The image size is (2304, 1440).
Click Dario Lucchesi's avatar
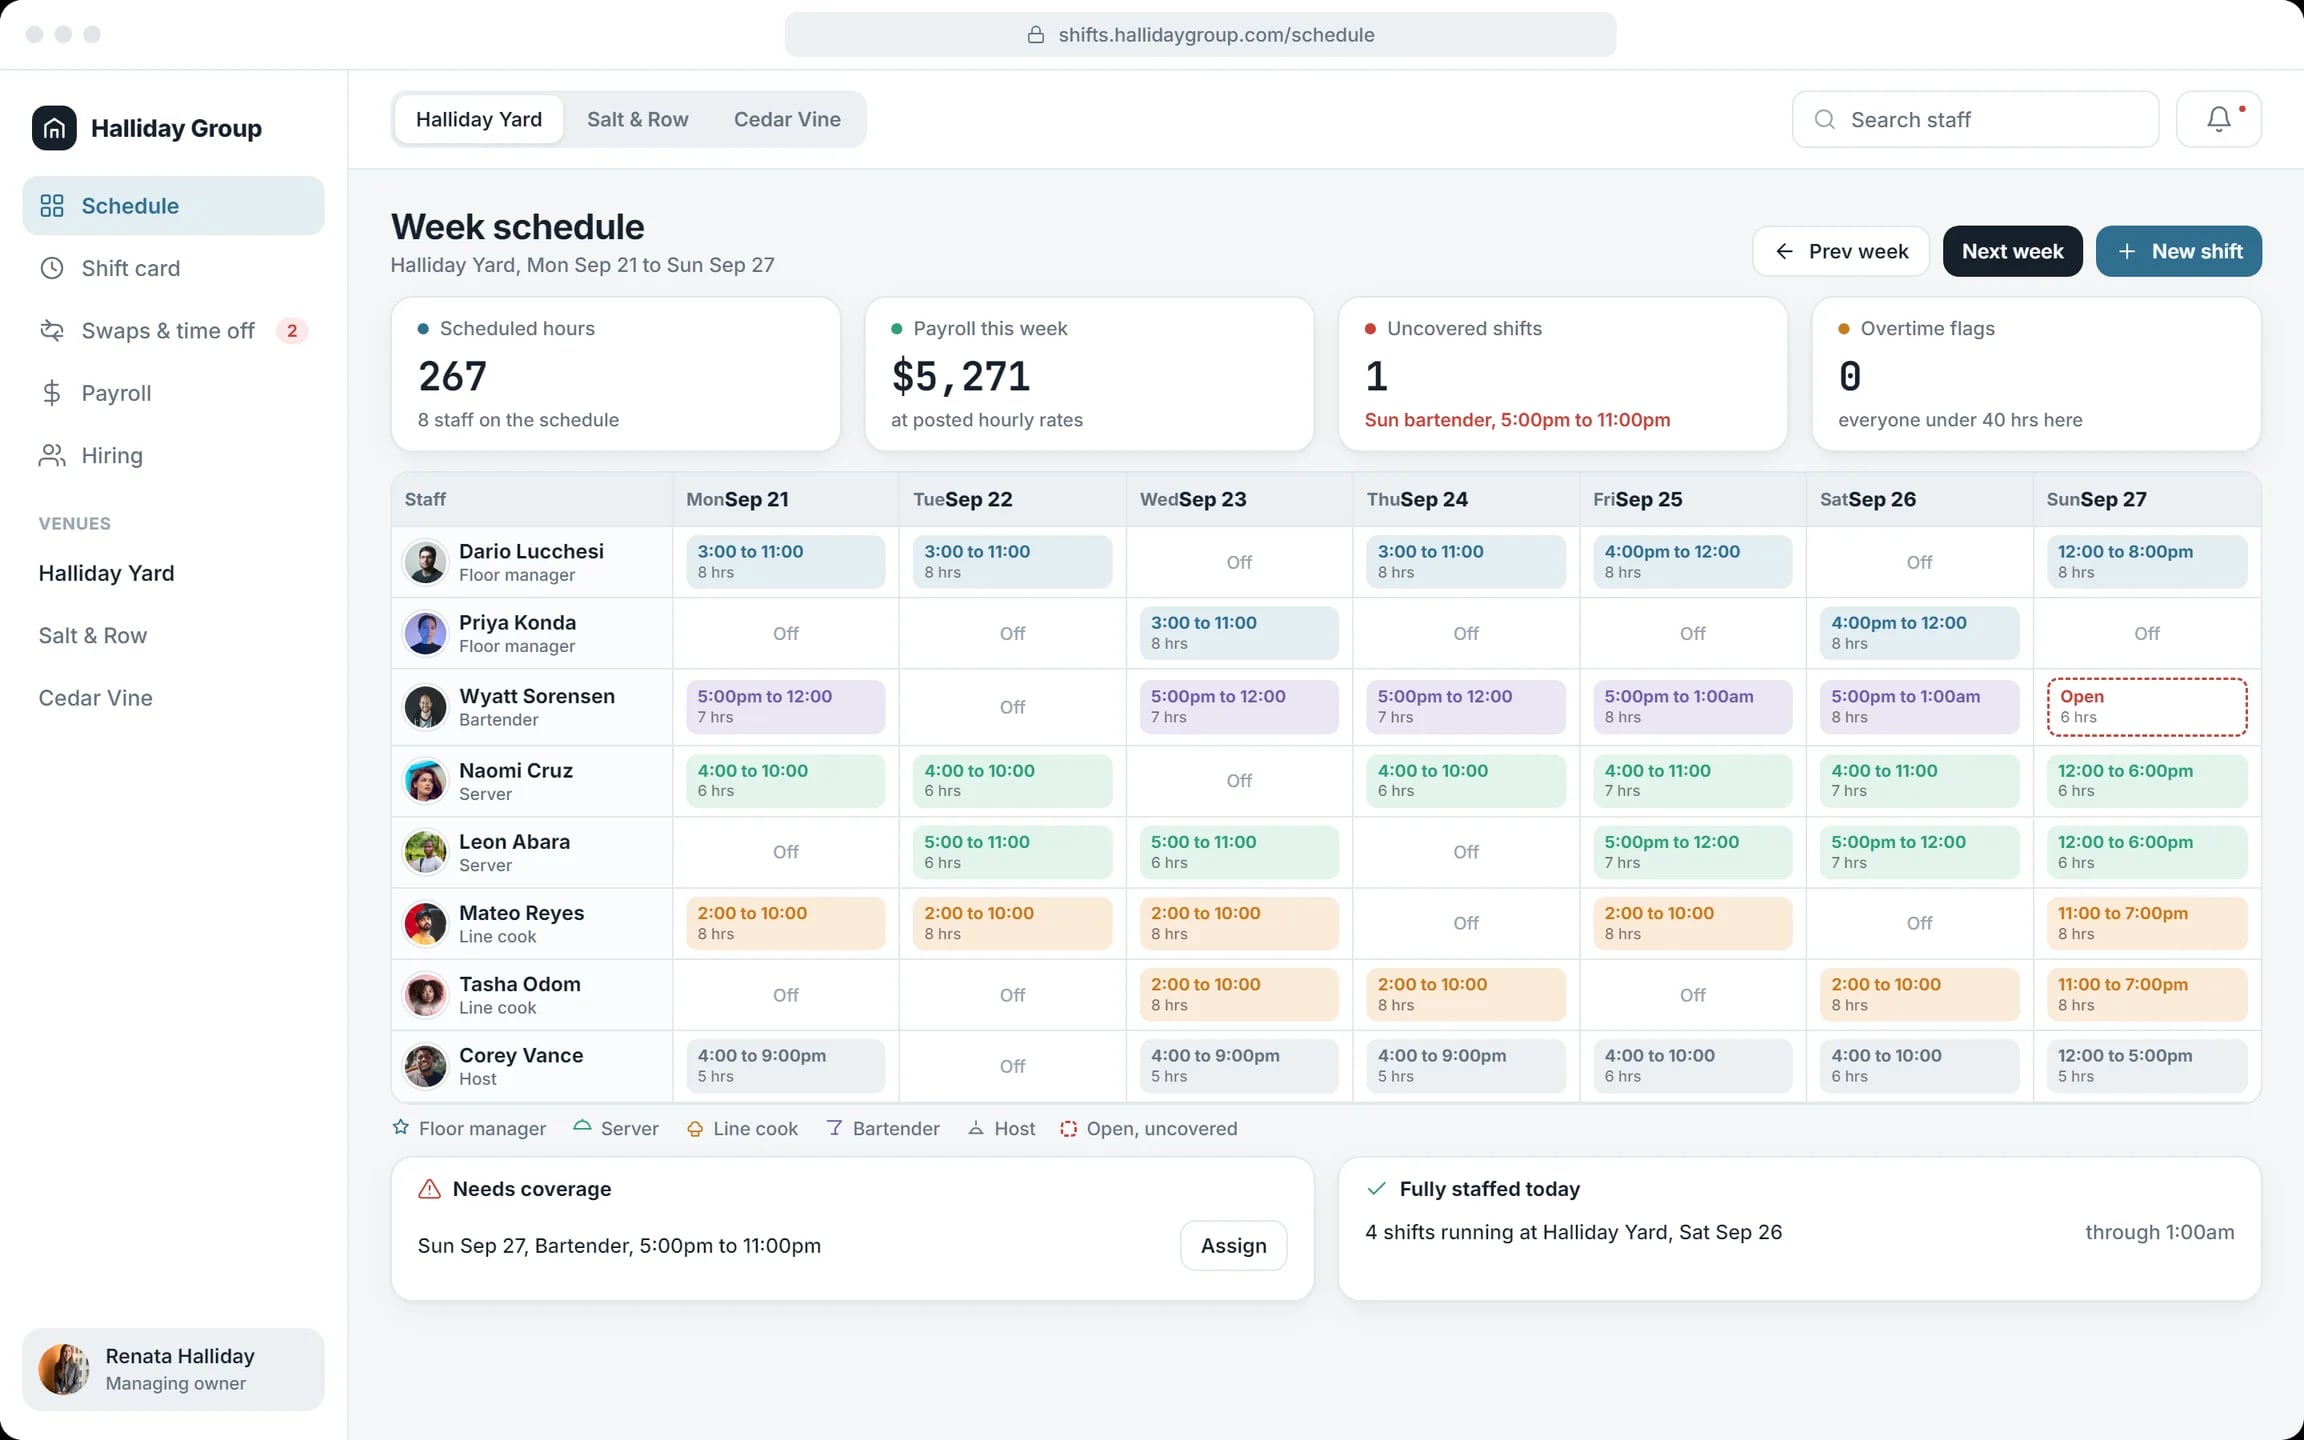click(425, 563)
